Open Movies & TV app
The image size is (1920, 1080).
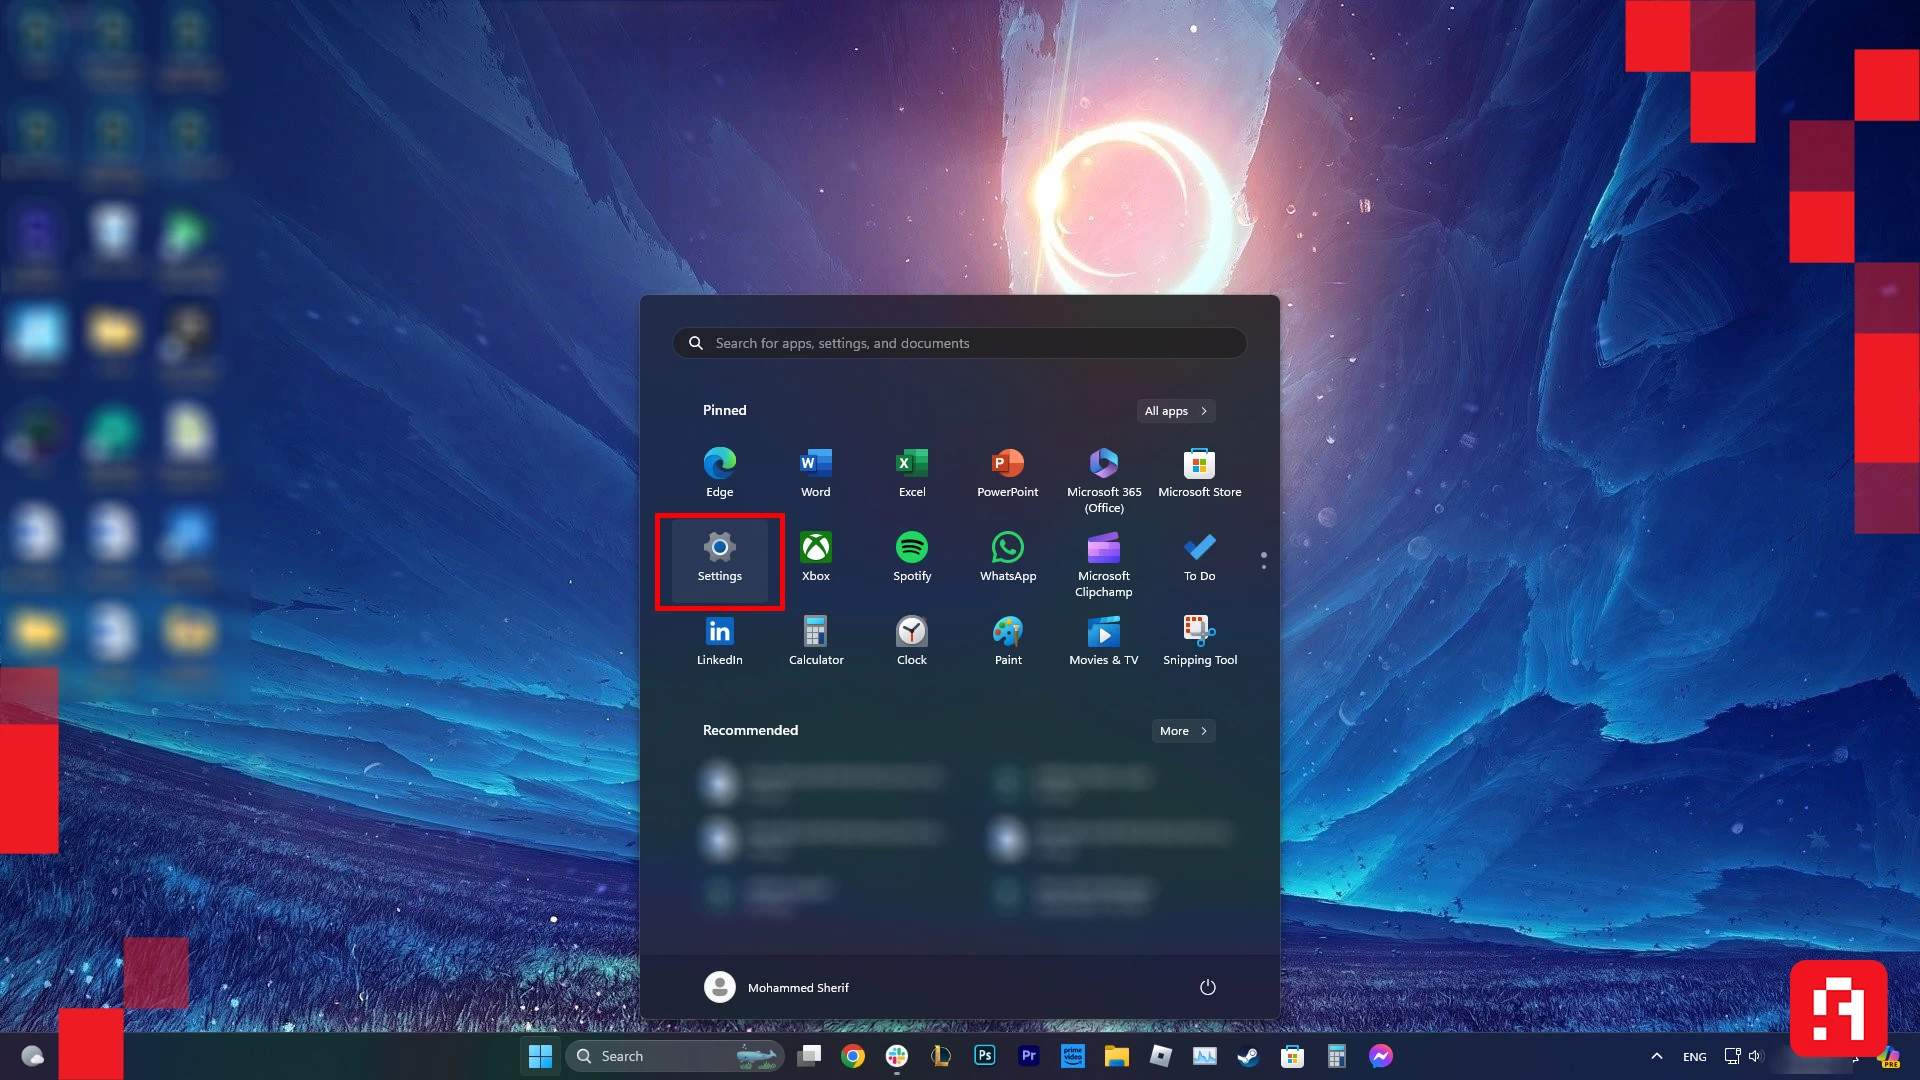(1104, 642)
